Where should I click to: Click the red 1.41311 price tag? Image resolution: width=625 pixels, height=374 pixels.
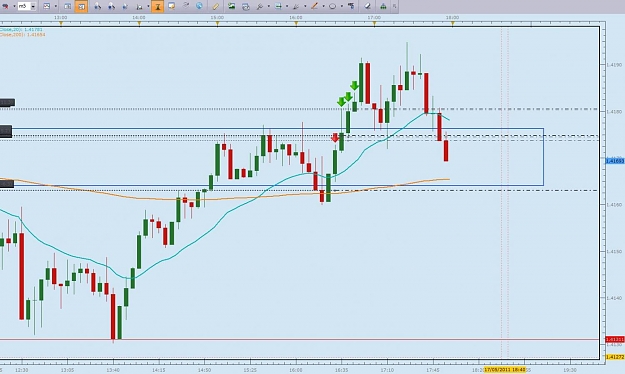[x=615, y=340]
